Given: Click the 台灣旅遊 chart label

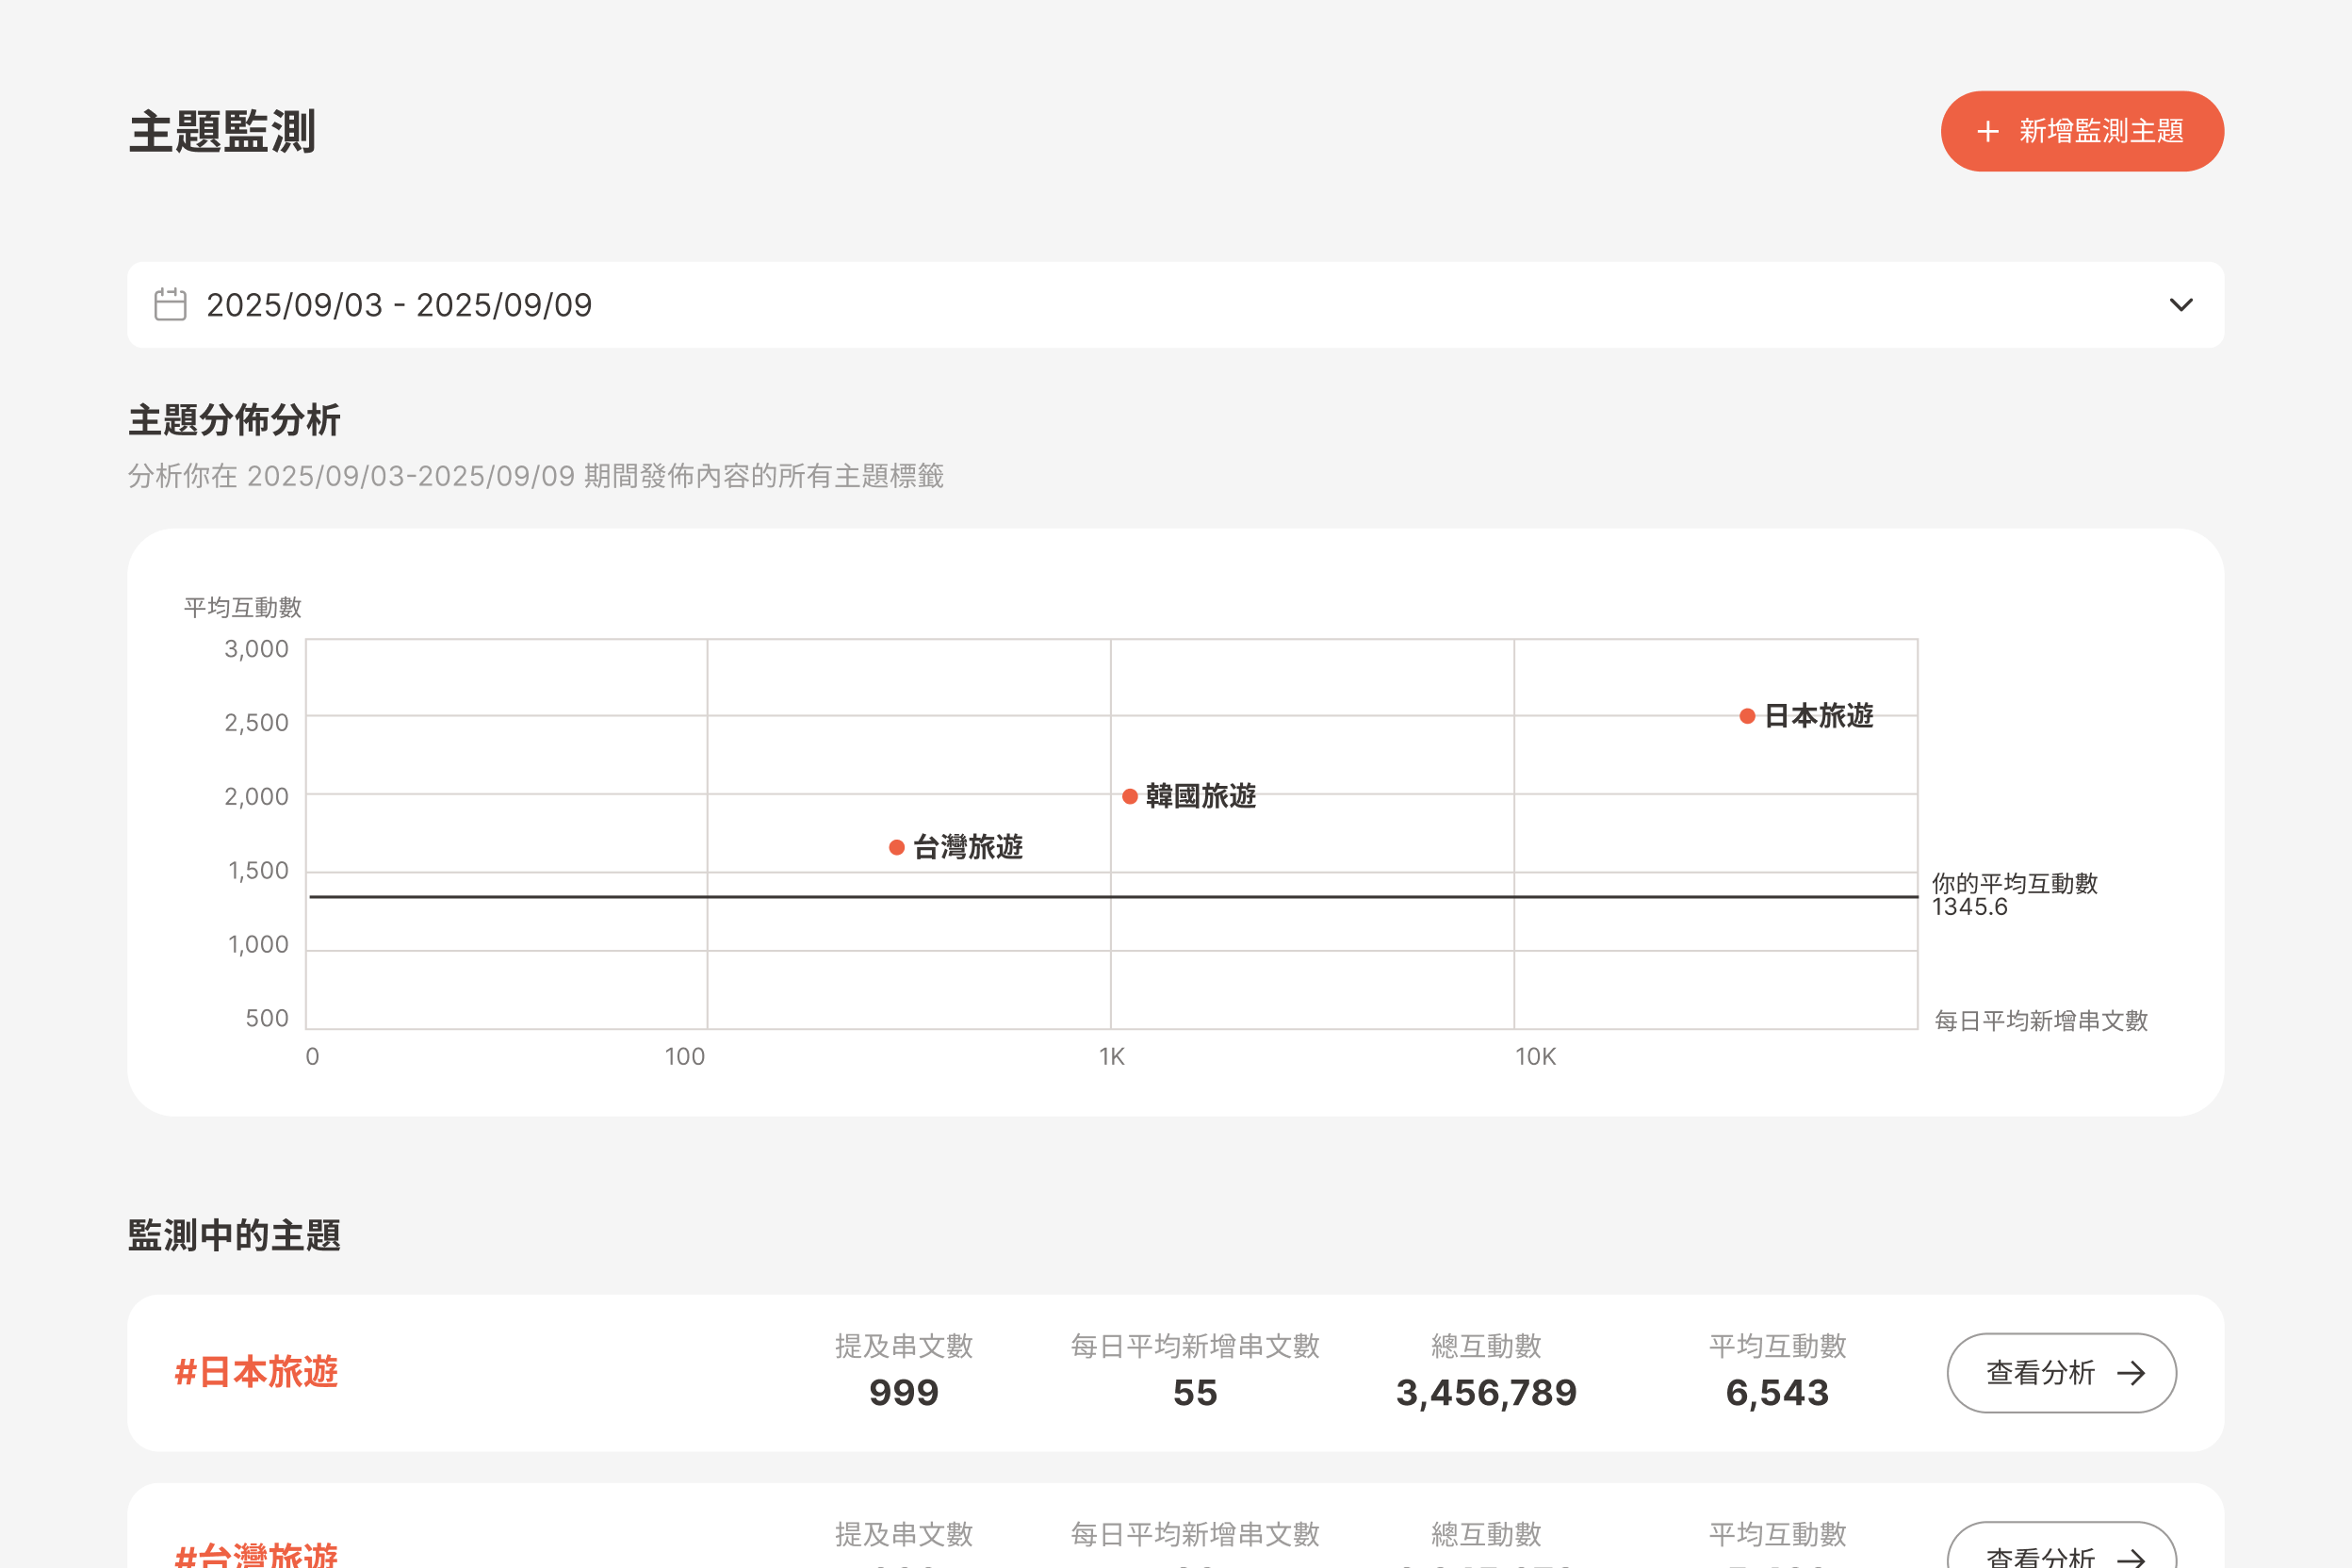Looking at the screenshot, I should tap(967, 848).
